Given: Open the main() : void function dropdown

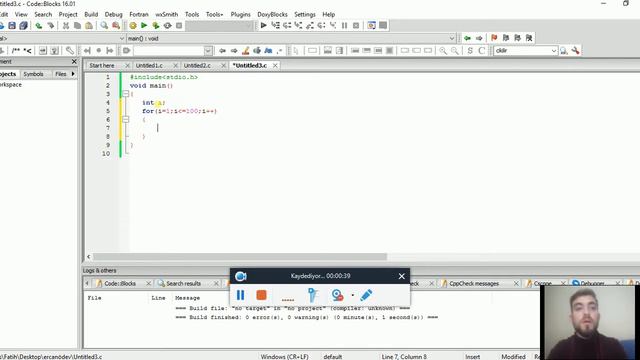Looking at the screenshot, I should coord(452,38).
